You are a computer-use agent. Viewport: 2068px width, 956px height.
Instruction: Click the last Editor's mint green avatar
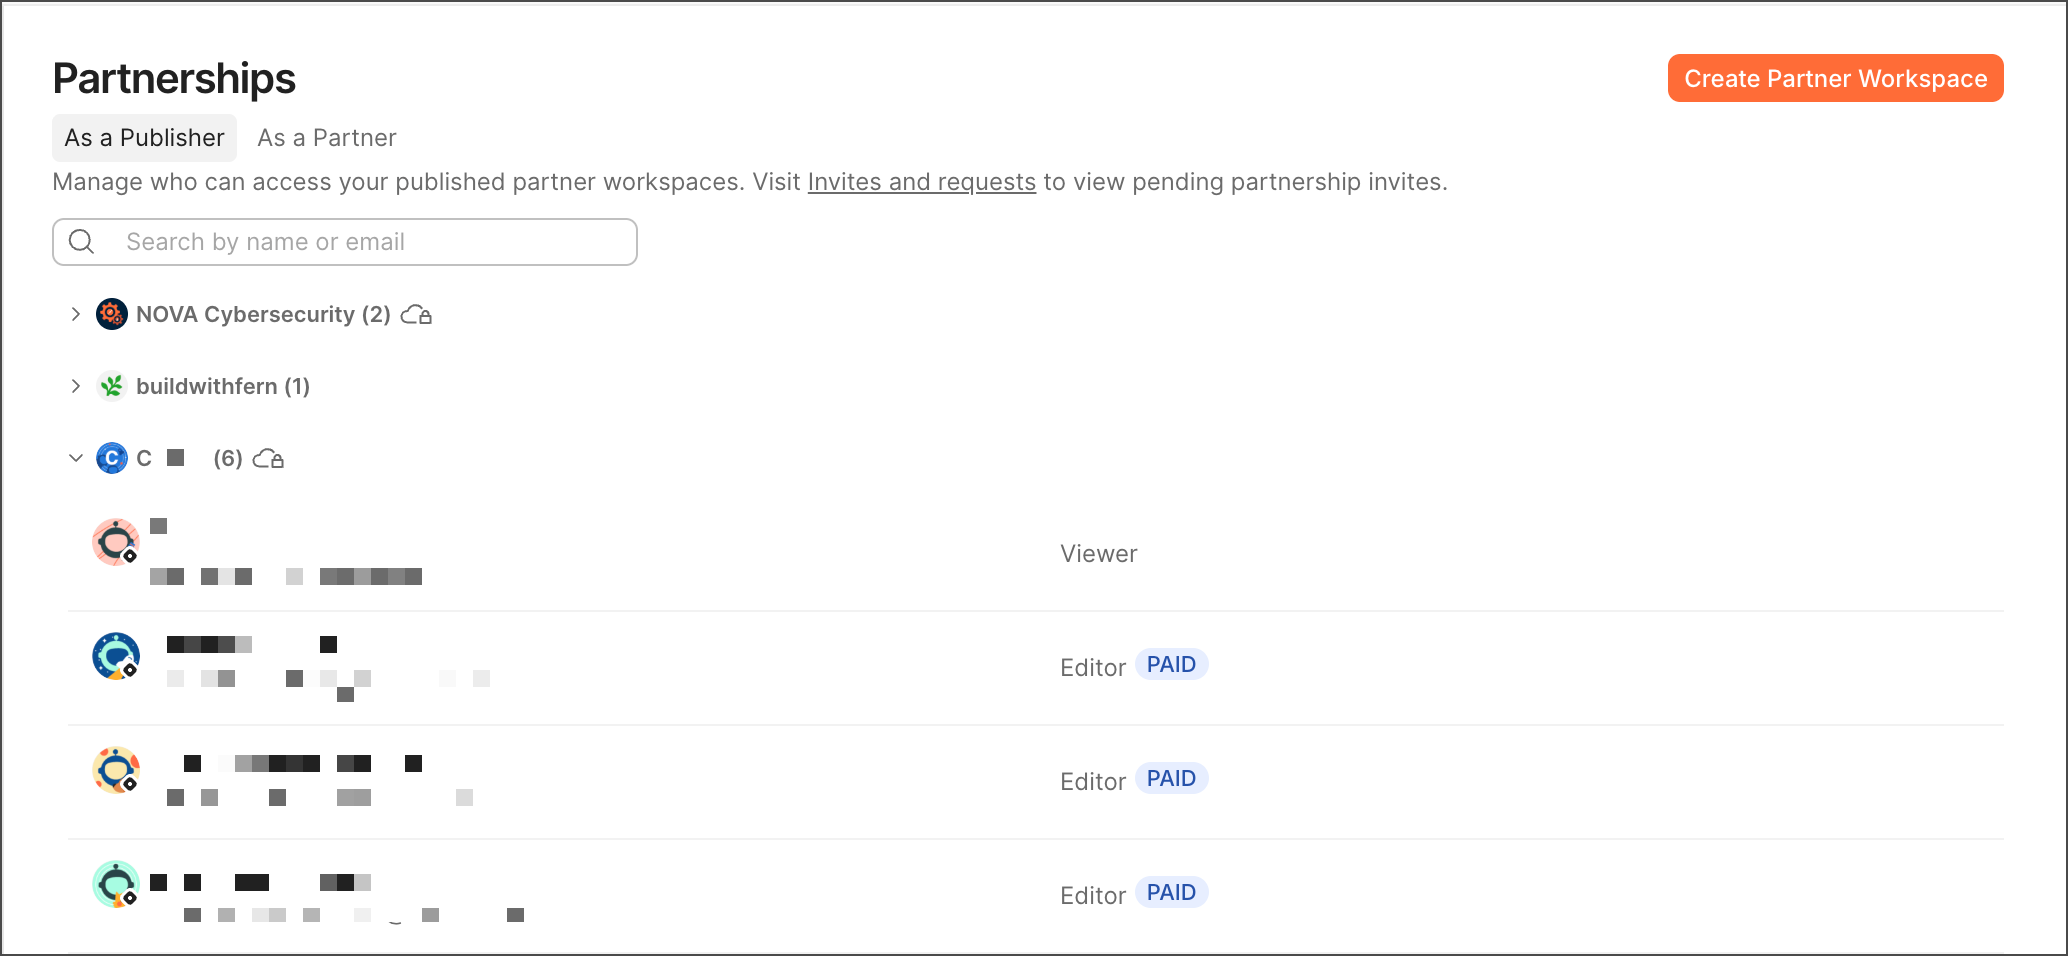click(x=116, y=885)
